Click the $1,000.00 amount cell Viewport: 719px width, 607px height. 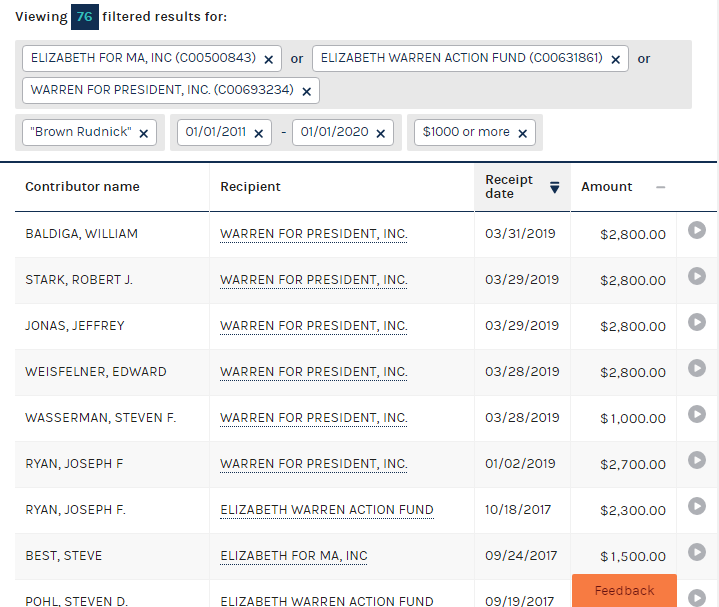(x=633, y=419)
